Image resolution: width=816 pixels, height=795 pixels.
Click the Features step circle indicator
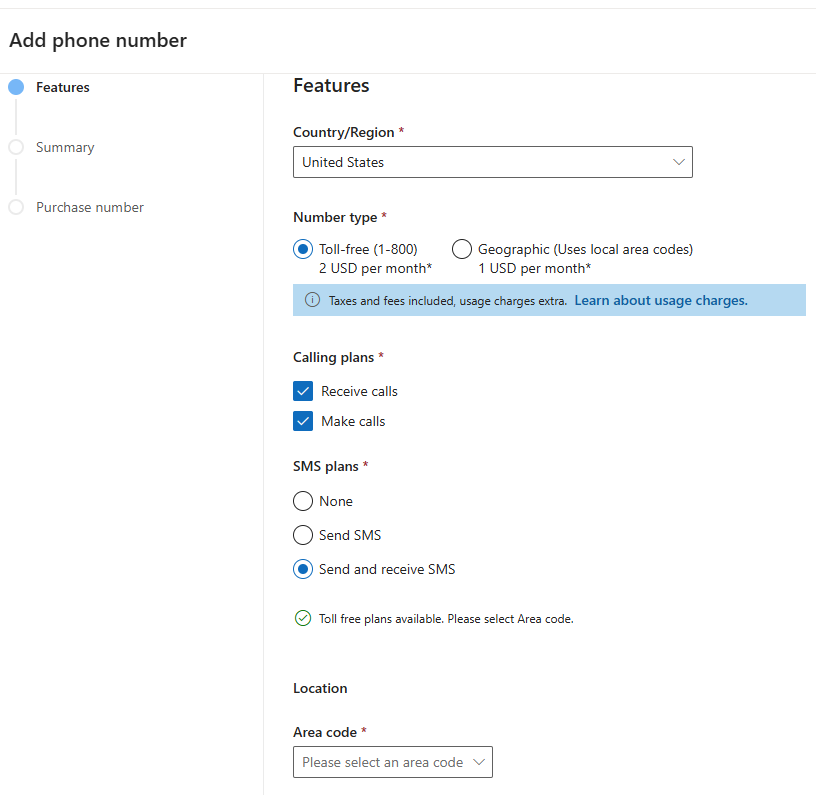click(16, 87)
